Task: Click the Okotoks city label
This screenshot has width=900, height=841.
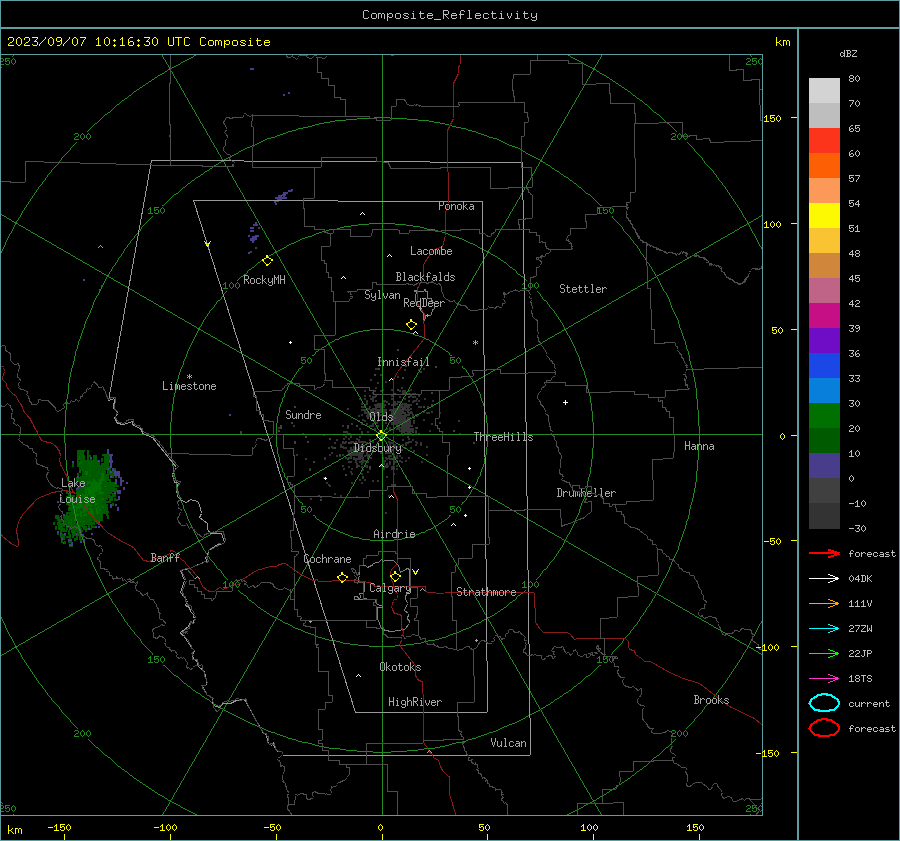Action: (400, 667)
